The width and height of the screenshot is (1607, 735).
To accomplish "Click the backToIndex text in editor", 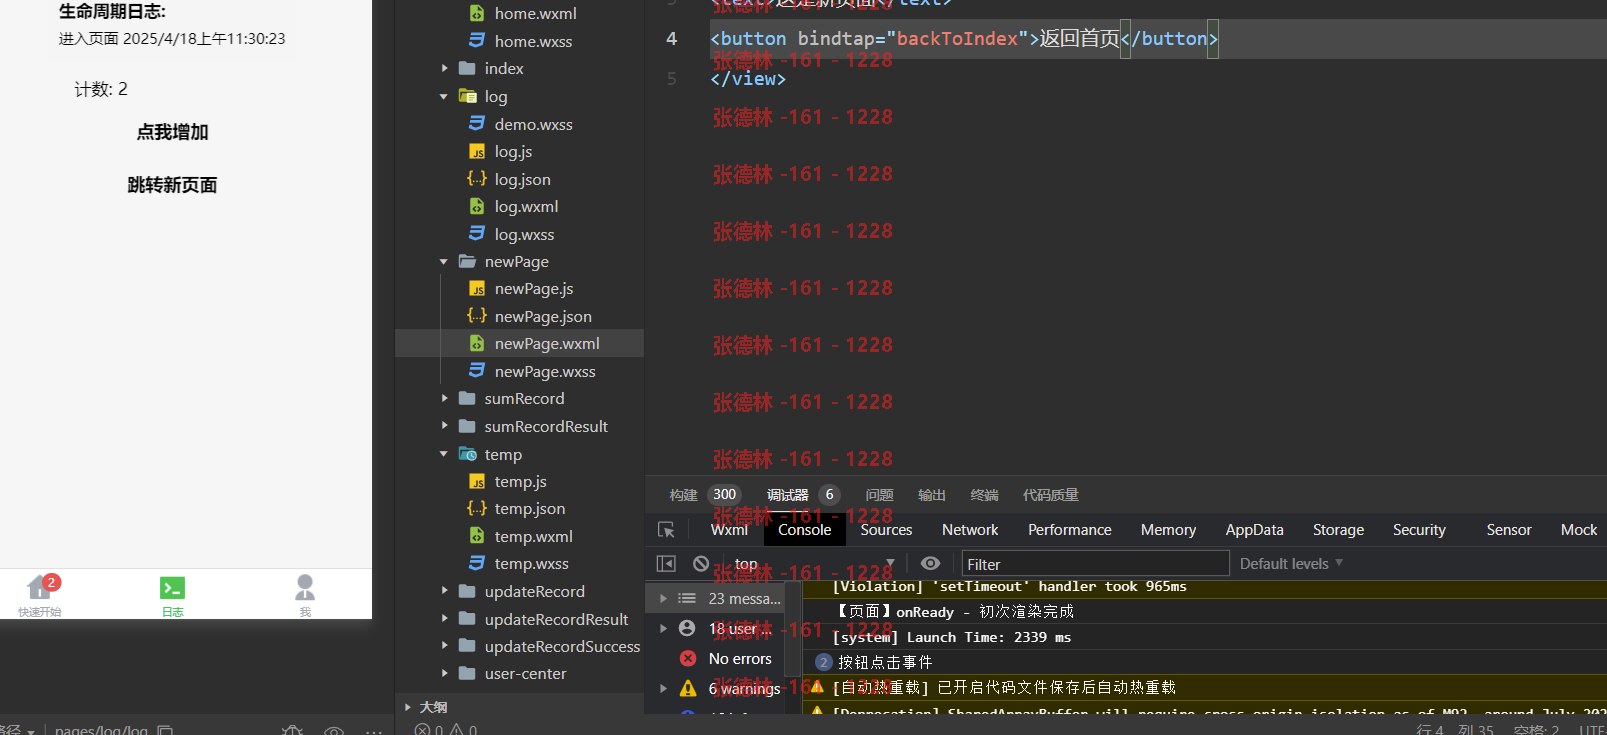I will click(x=957, y=38).
